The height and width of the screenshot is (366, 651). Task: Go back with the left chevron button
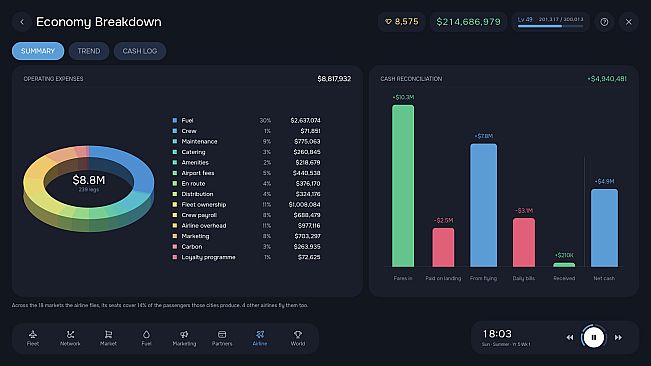[x=22, y=22]
